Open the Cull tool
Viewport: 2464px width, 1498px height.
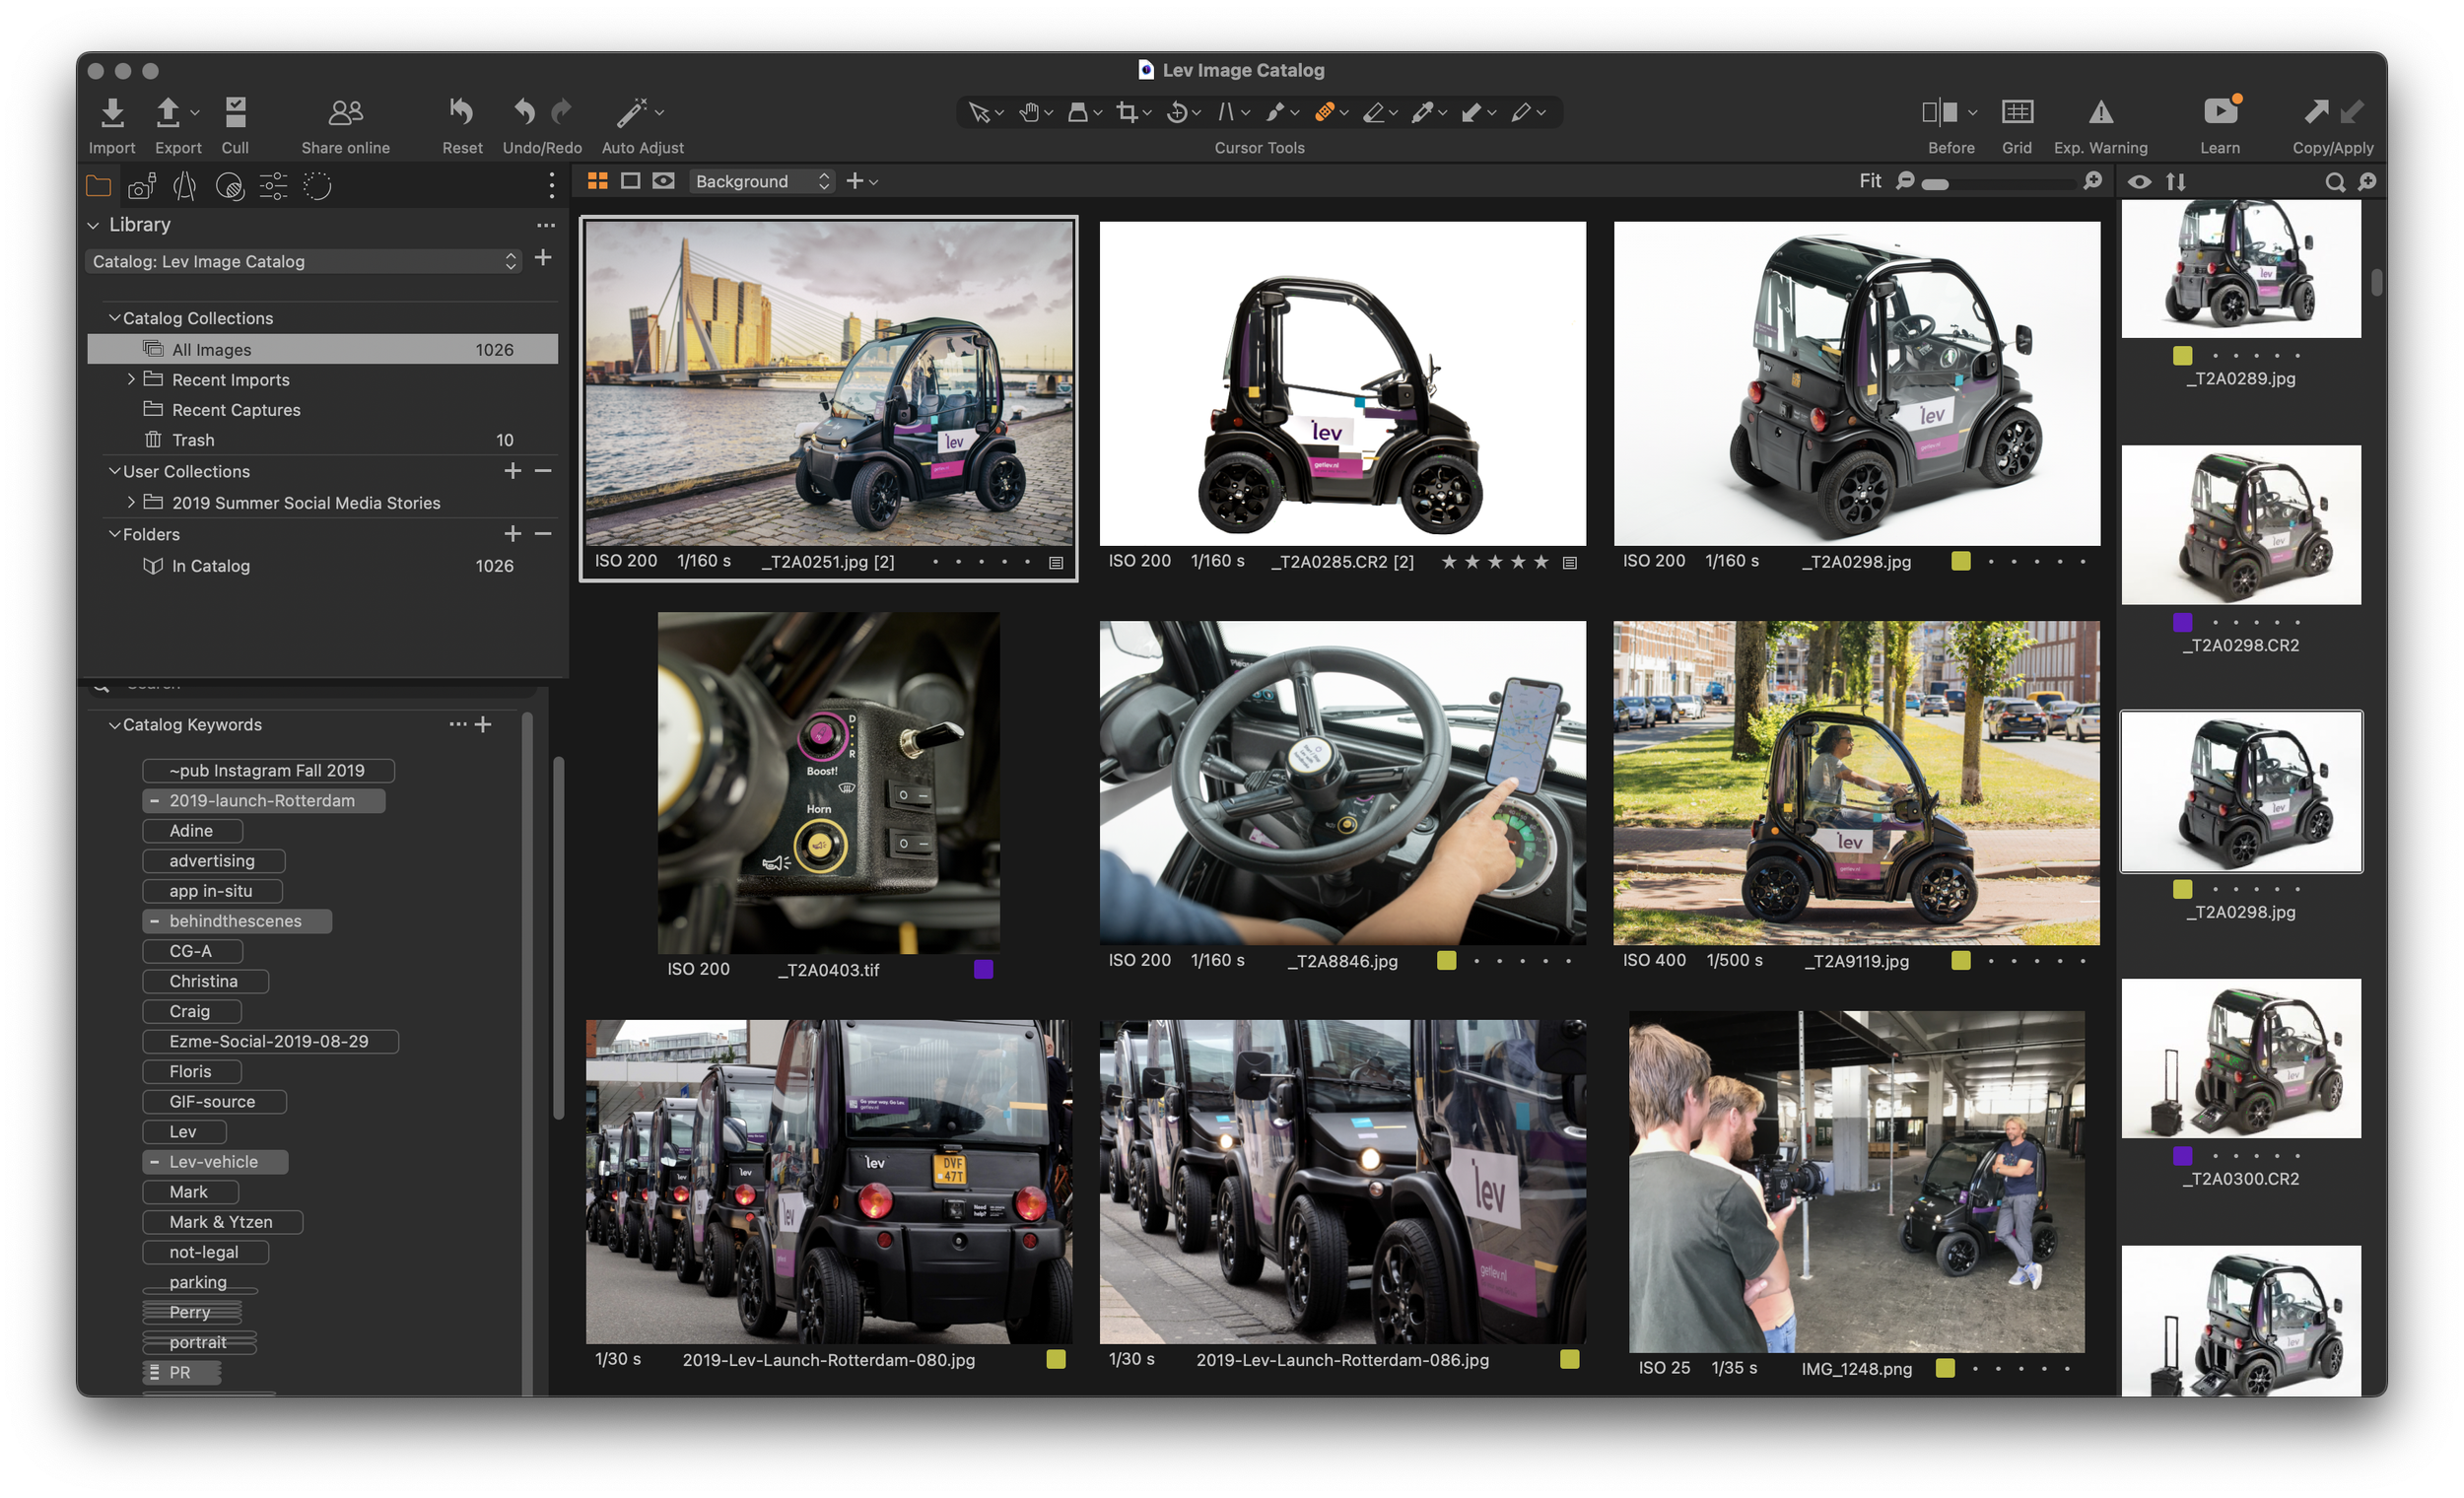235,113
